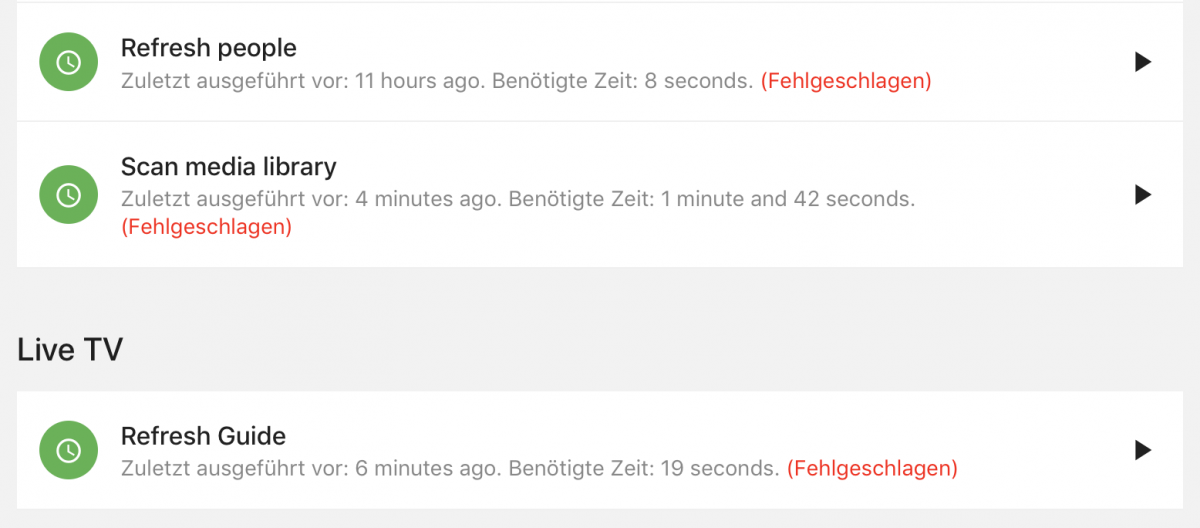Click the red Fehlgeschlagen status of Refresh people
Image resolution: width=1200 pixels, height=528 pixels.
[846, 81]
